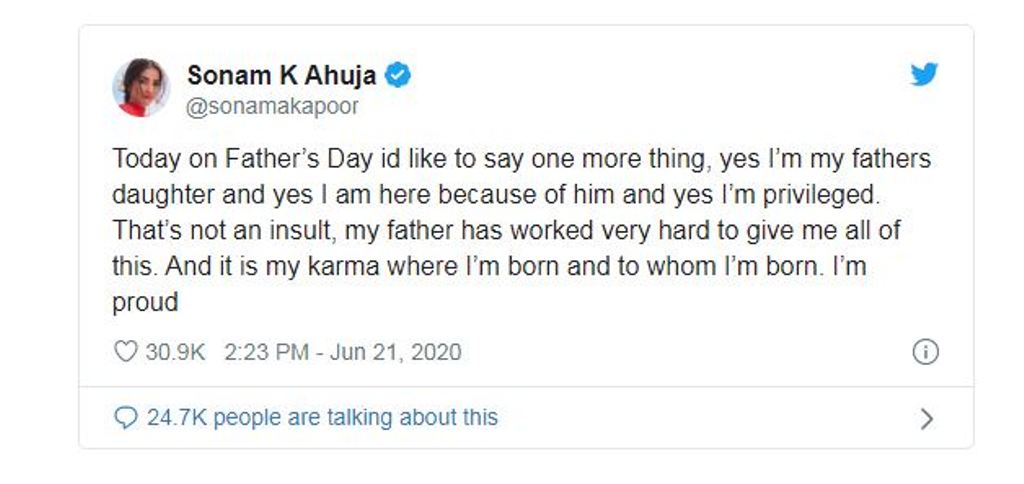Click the "That's not an insult" sentence
Viewport: 1024px width, 484px height.
[224, 231]
